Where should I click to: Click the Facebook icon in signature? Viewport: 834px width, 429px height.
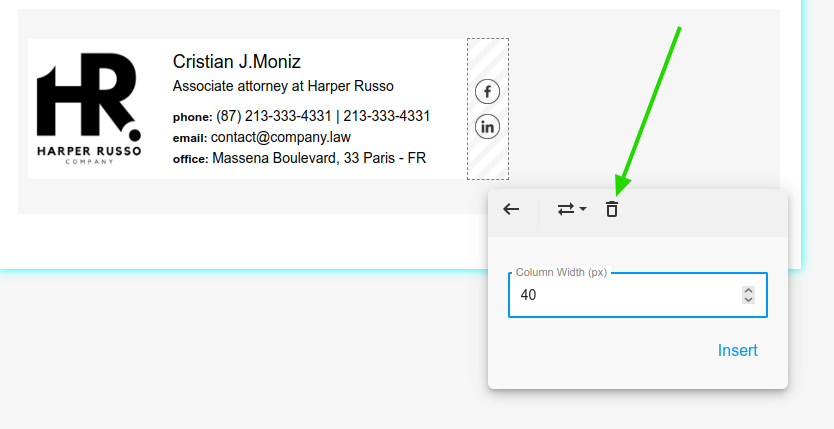tap(487, 92)
